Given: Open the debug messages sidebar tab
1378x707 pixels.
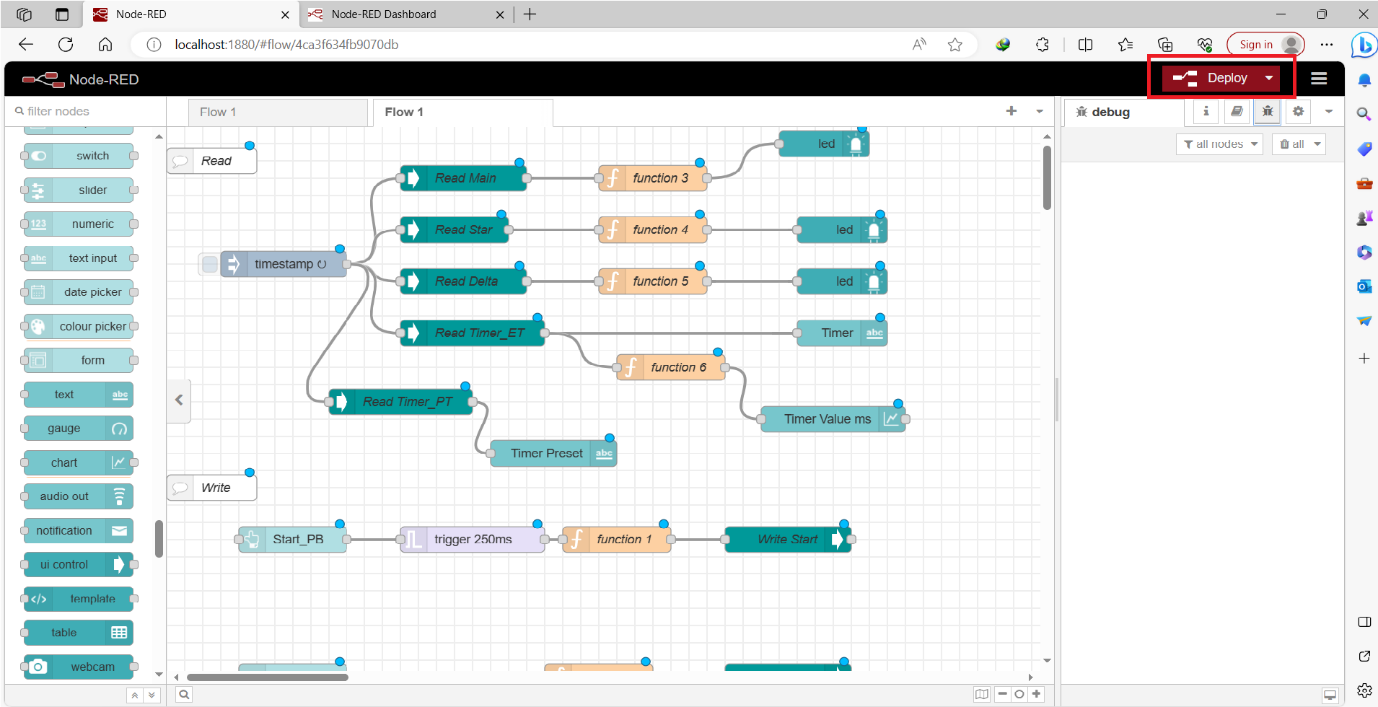Looking at the screenshot, I should coord(1267,111).
